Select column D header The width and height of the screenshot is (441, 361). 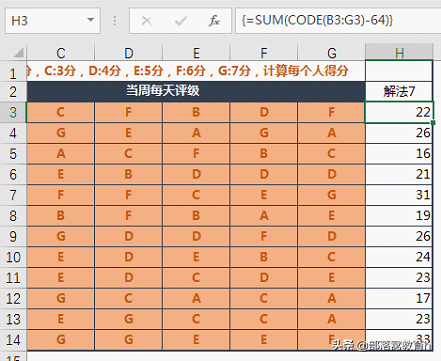click(x=129, y=53)
